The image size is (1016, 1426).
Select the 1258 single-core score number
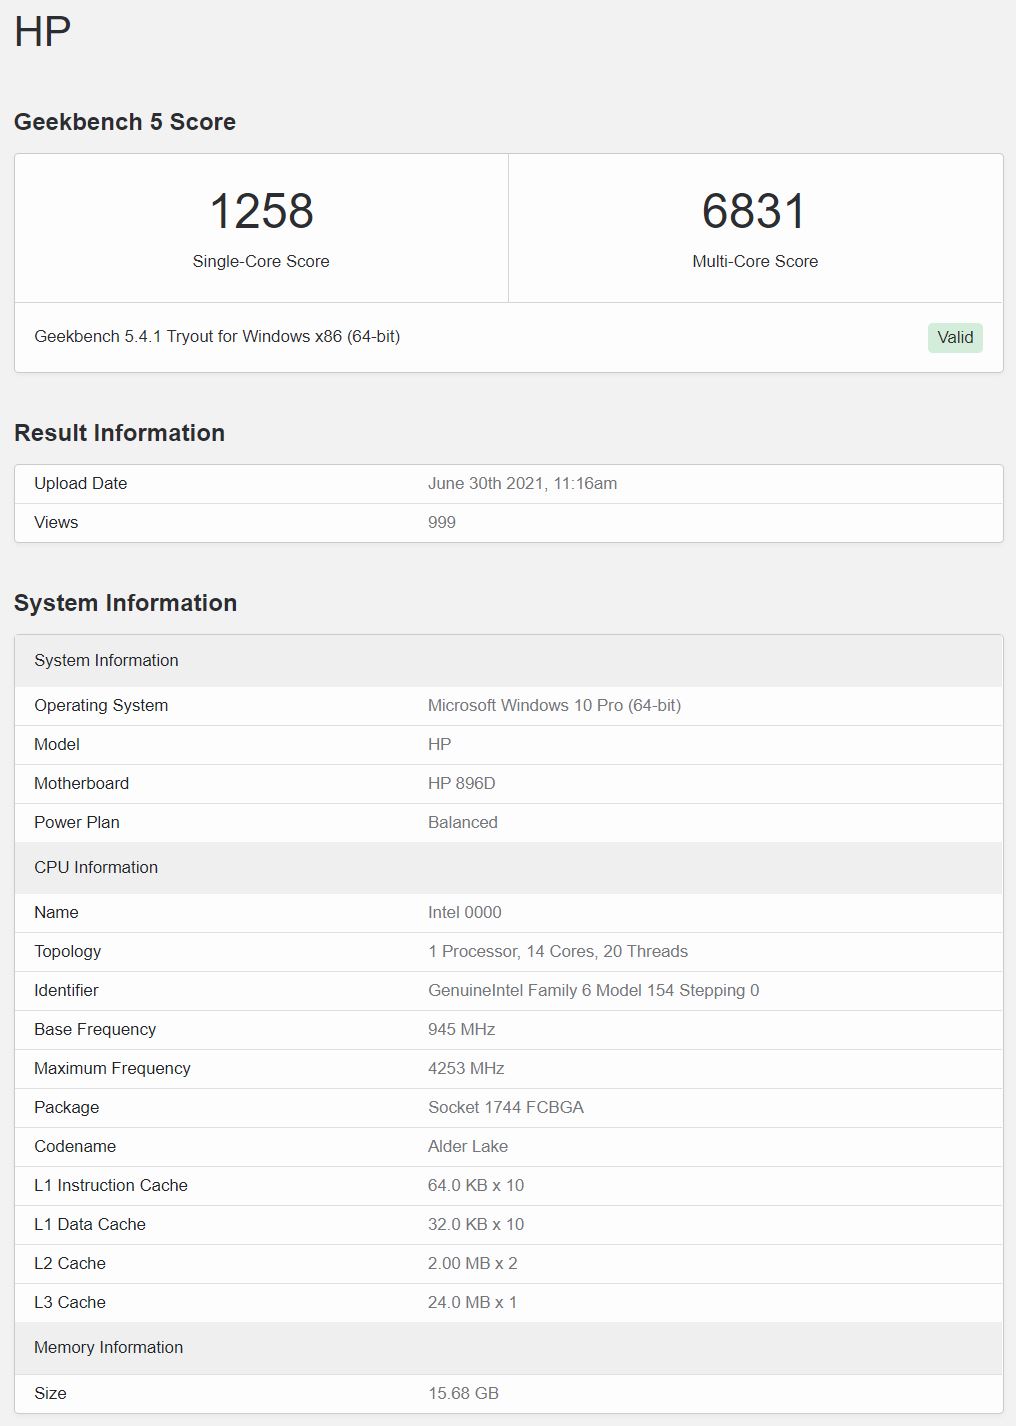tap(261, 211)
